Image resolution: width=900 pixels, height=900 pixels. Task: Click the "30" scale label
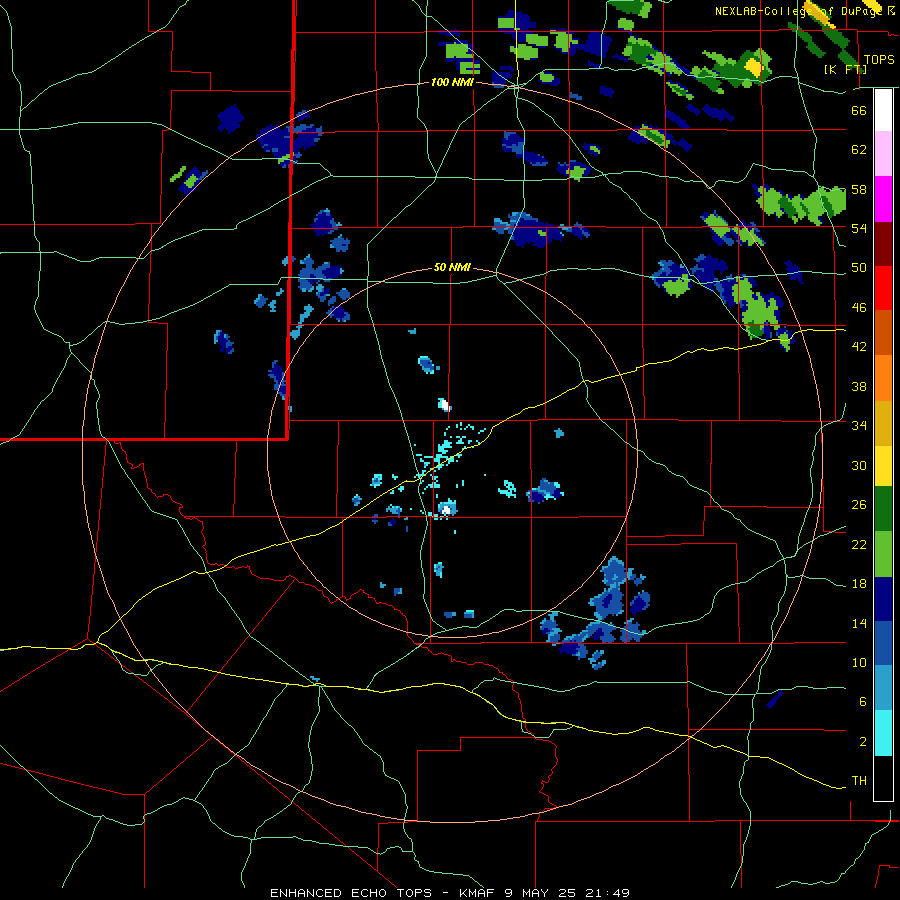[859, 465]
